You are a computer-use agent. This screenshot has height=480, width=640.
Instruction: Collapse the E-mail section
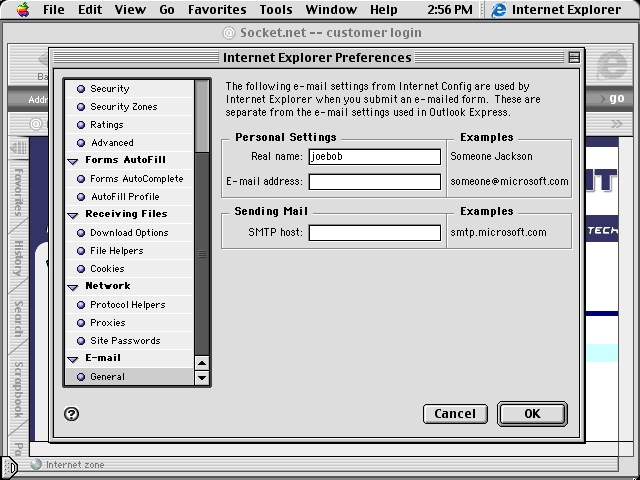73,360
